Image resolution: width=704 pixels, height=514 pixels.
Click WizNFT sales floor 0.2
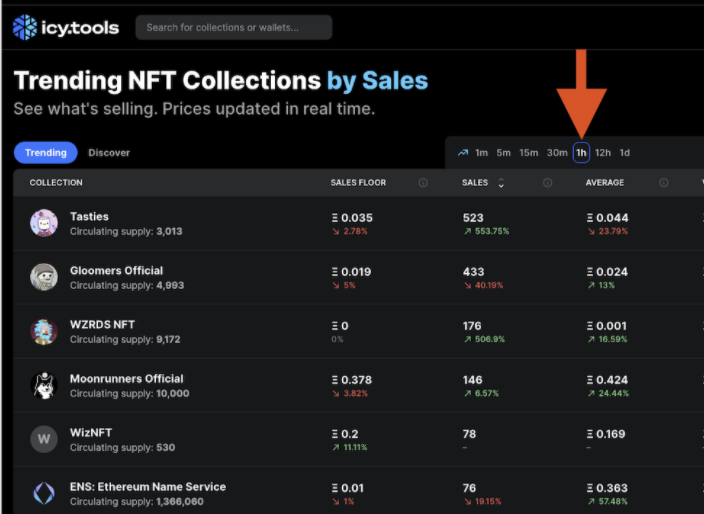tap(345, 434)
